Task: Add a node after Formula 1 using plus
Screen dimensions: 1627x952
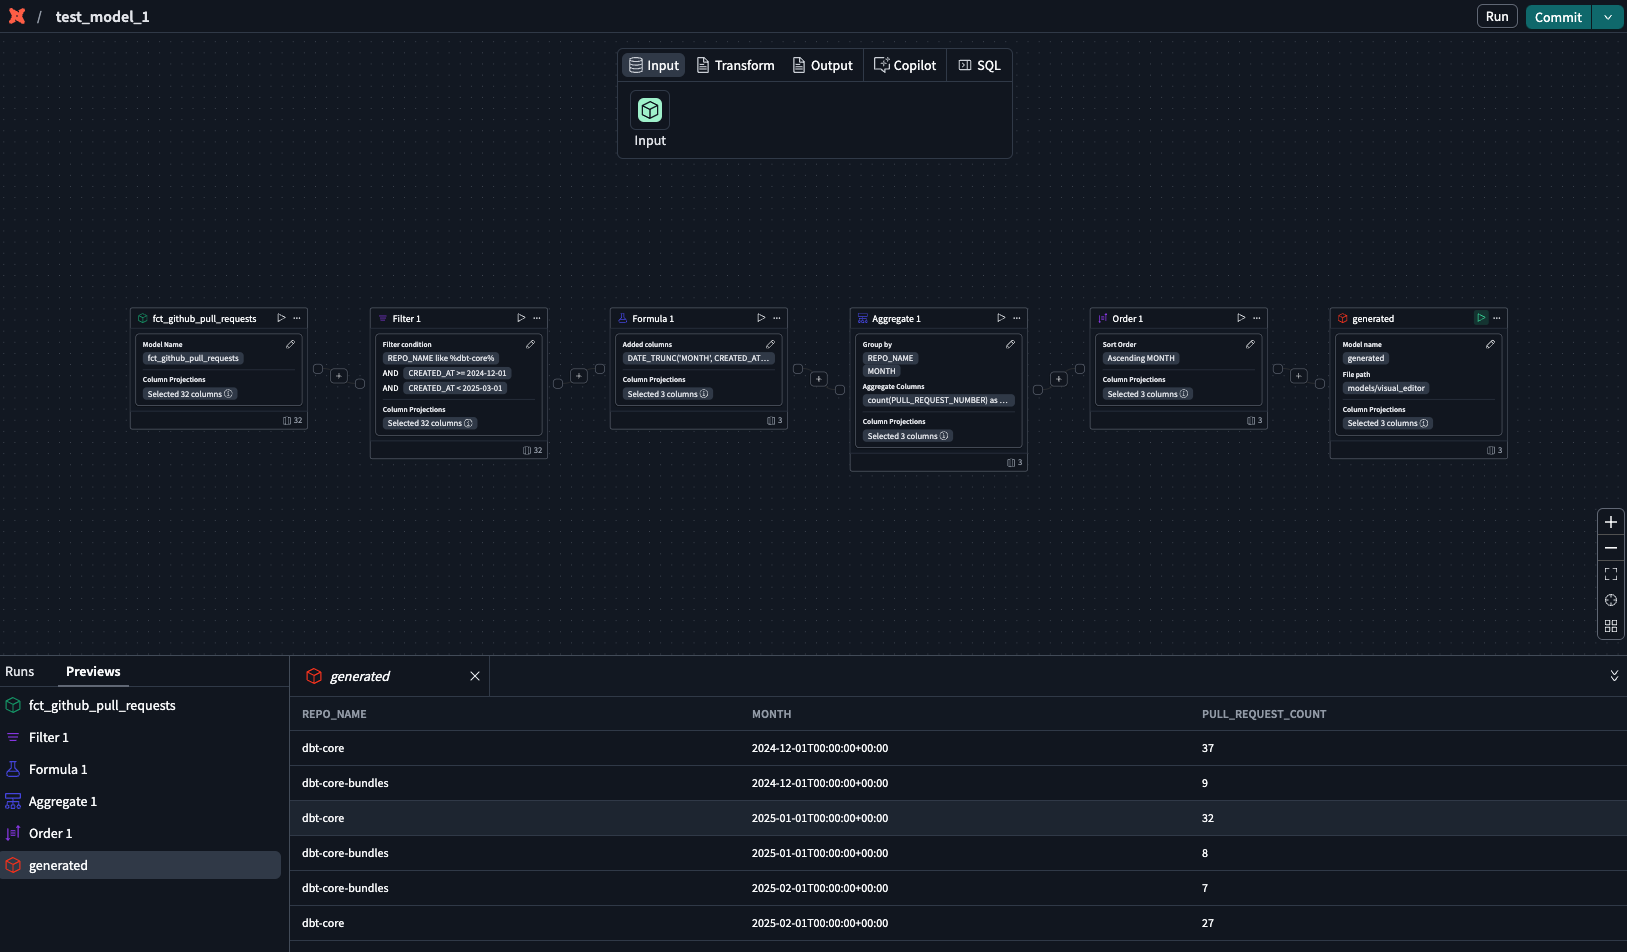Action: [818, 379]
